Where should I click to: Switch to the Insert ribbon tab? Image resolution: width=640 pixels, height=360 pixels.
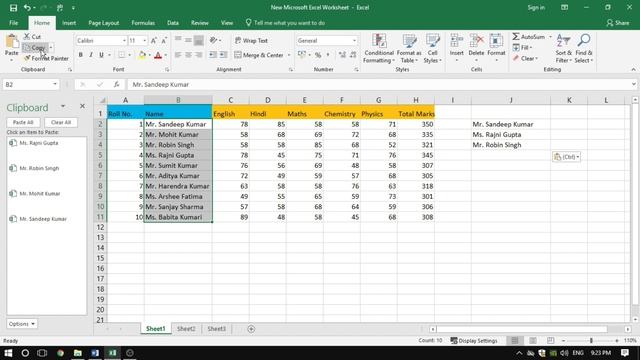(x=69, y=23)
